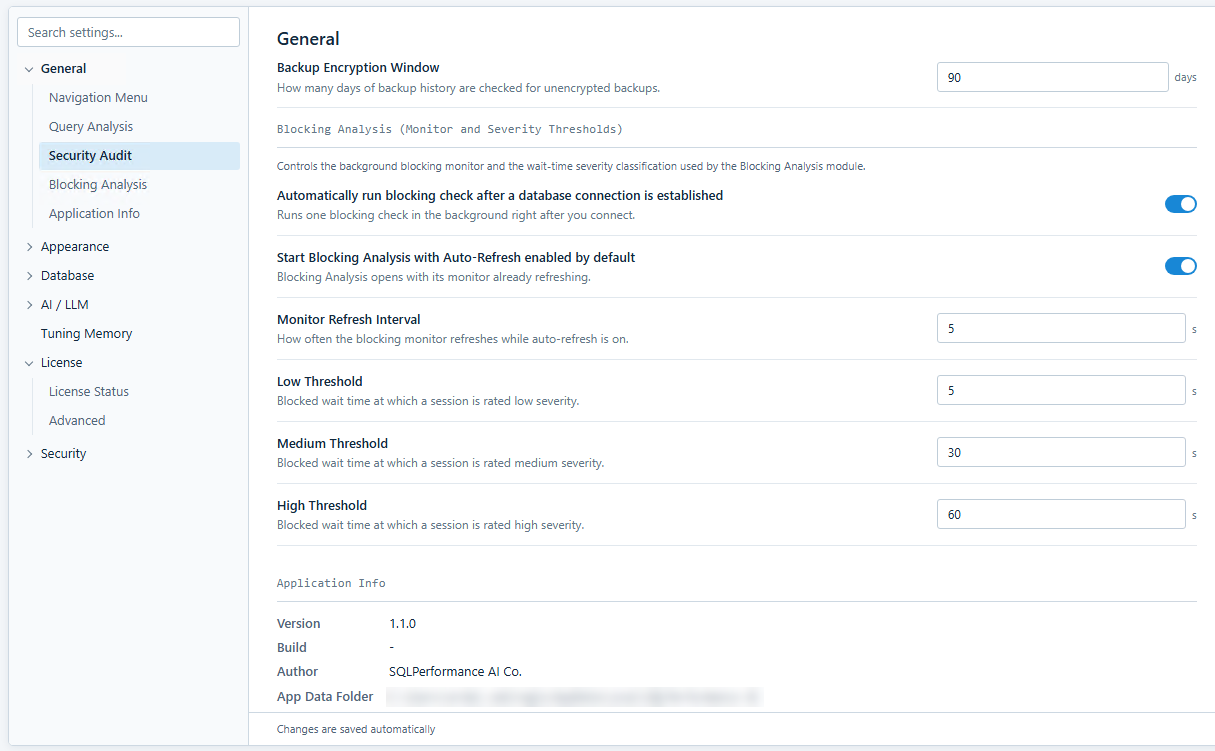1215x751 pixels.
Task: Click the Monitor Refresh Interval label
Action: pos(349,320)
